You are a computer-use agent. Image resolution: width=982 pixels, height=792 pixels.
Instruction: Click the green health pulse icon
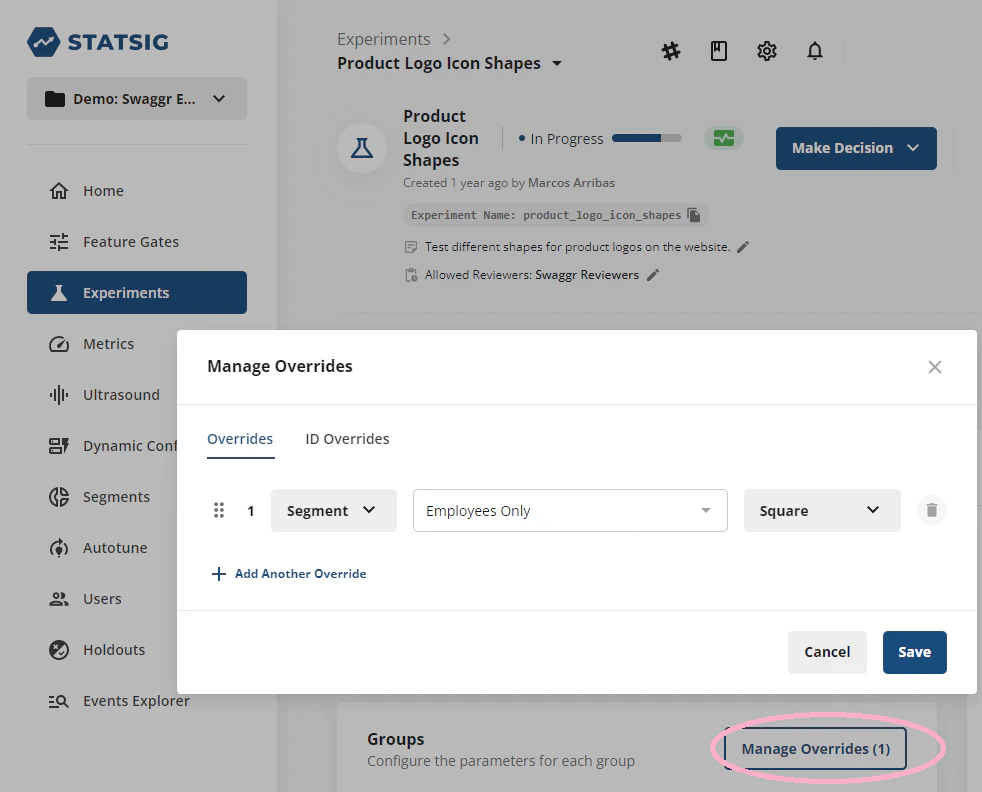click(724, 138)
